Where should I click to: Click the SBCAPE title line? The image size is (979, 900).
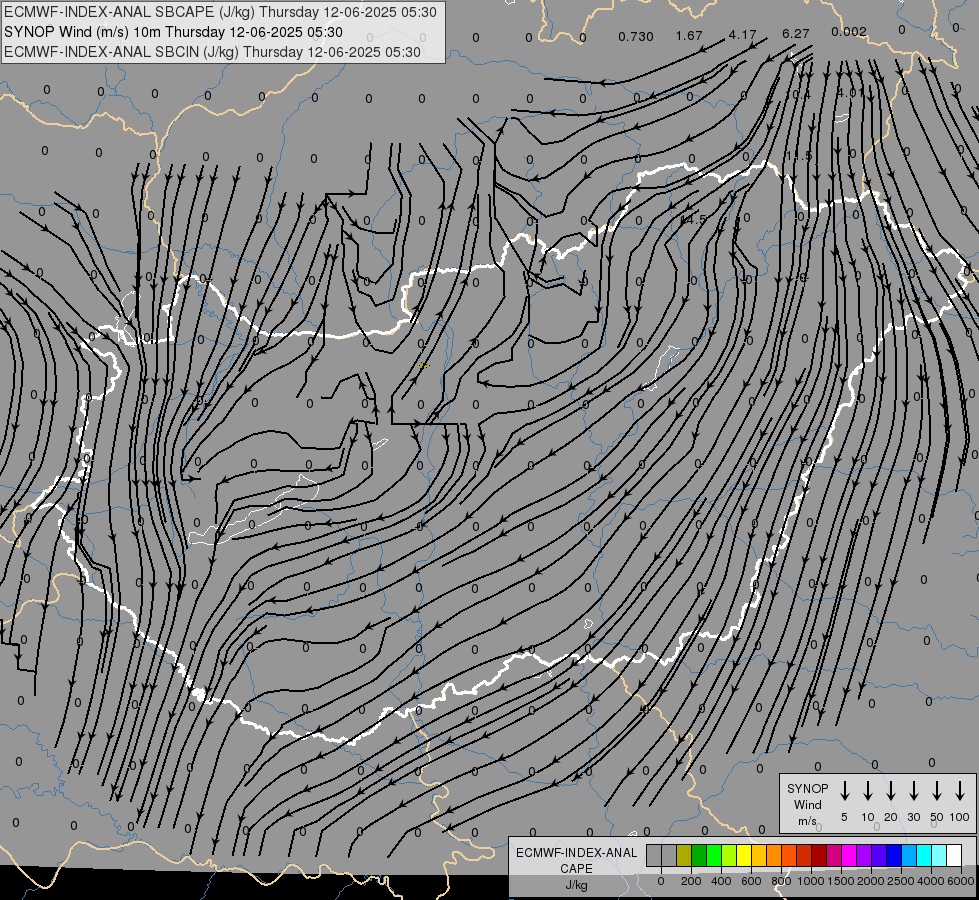pos(220,12)
